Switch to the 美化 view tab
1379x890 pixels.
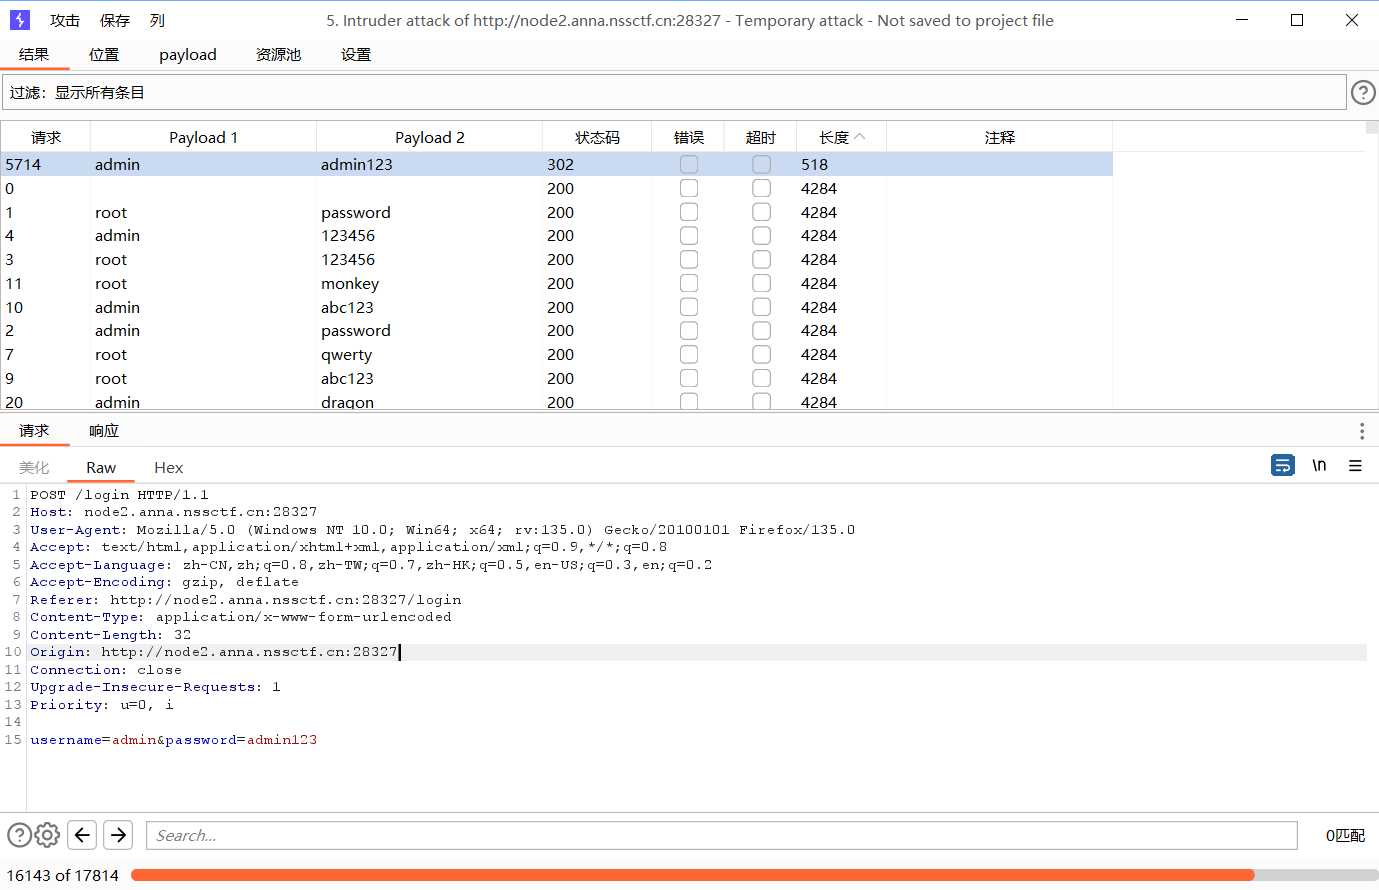coord(34,468)
